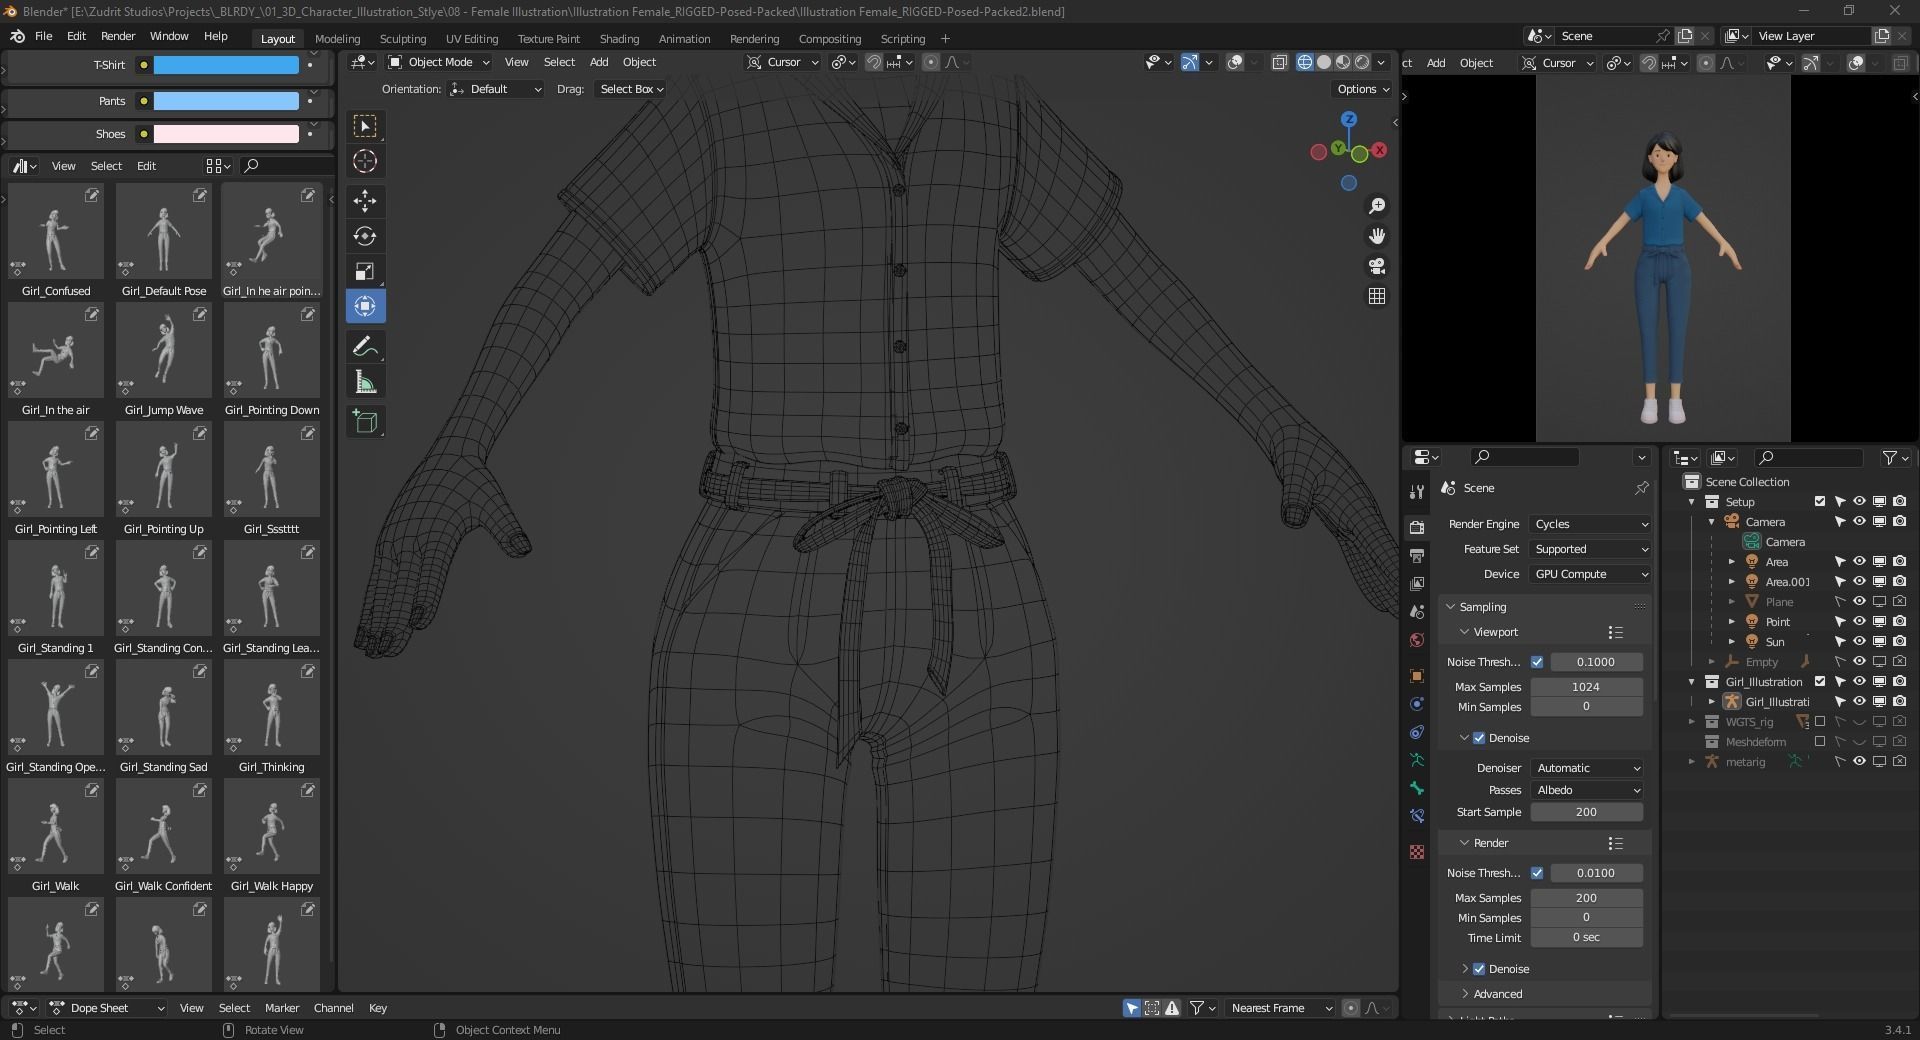Viewport: 1920px width, 1040px height.
Task: Open the Orientation Default dropdown
Action: (495, 89)
